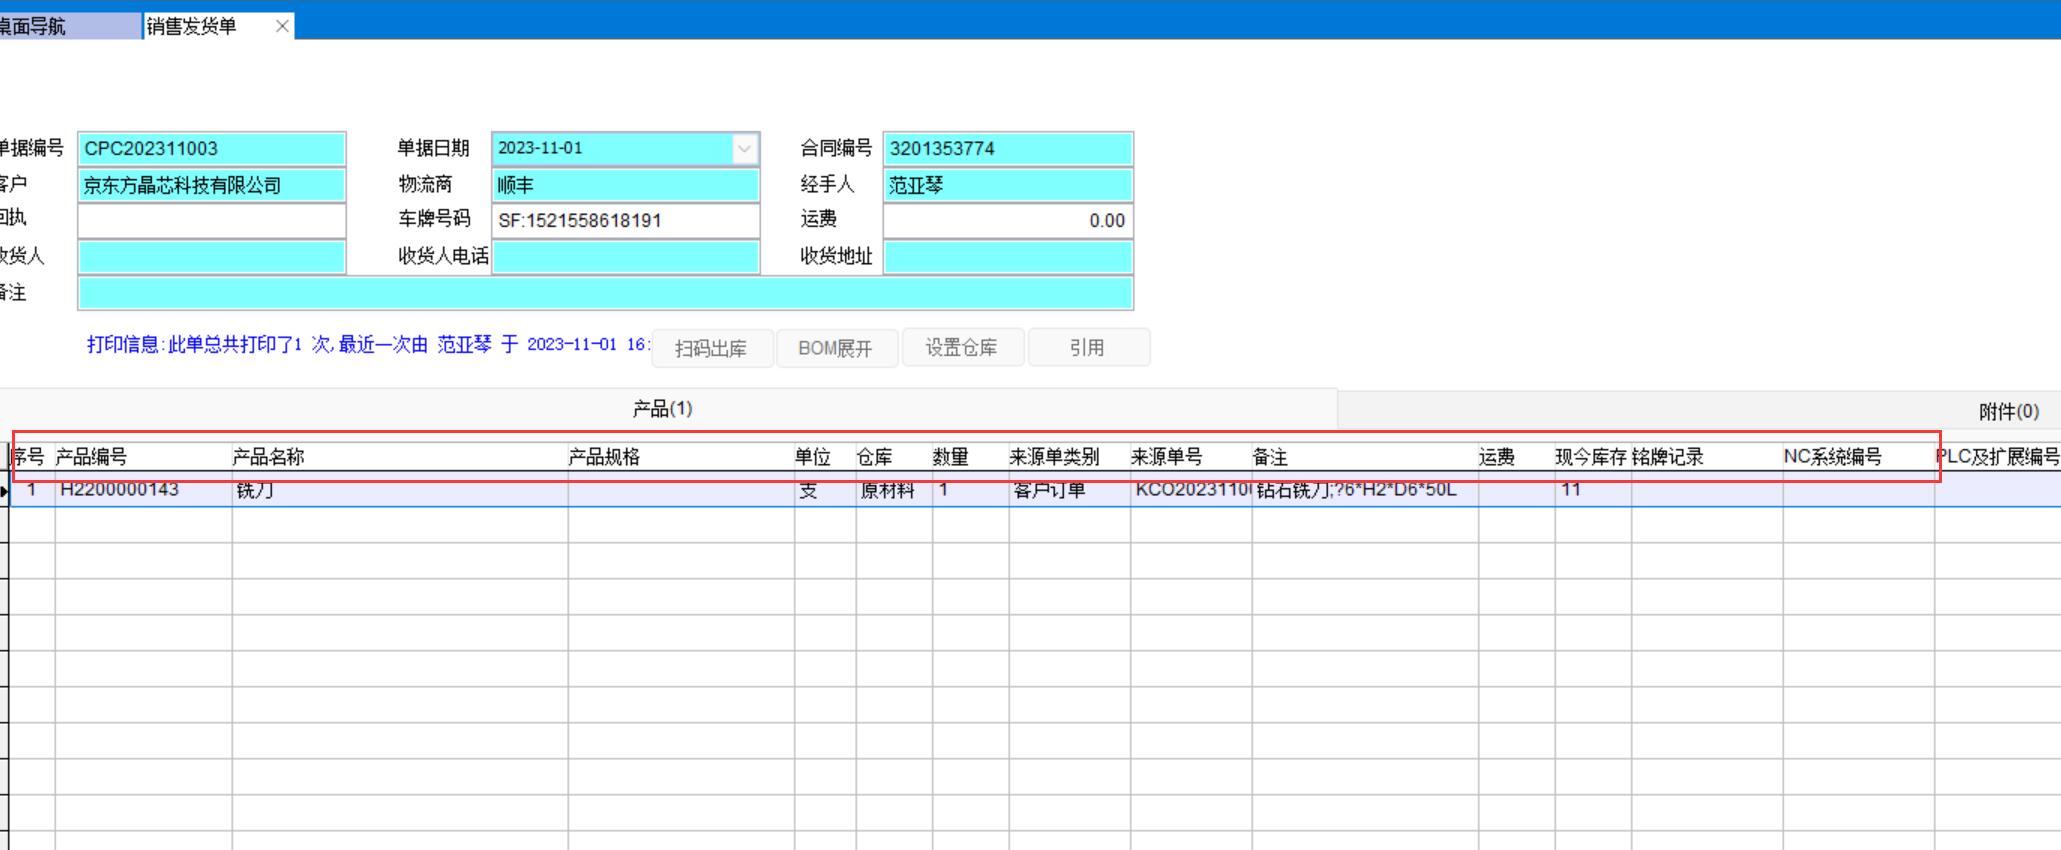The height and width of the screenshot is (850, 2061).
Task: Click the wide 备注 input field
Action: coord(605,293)
